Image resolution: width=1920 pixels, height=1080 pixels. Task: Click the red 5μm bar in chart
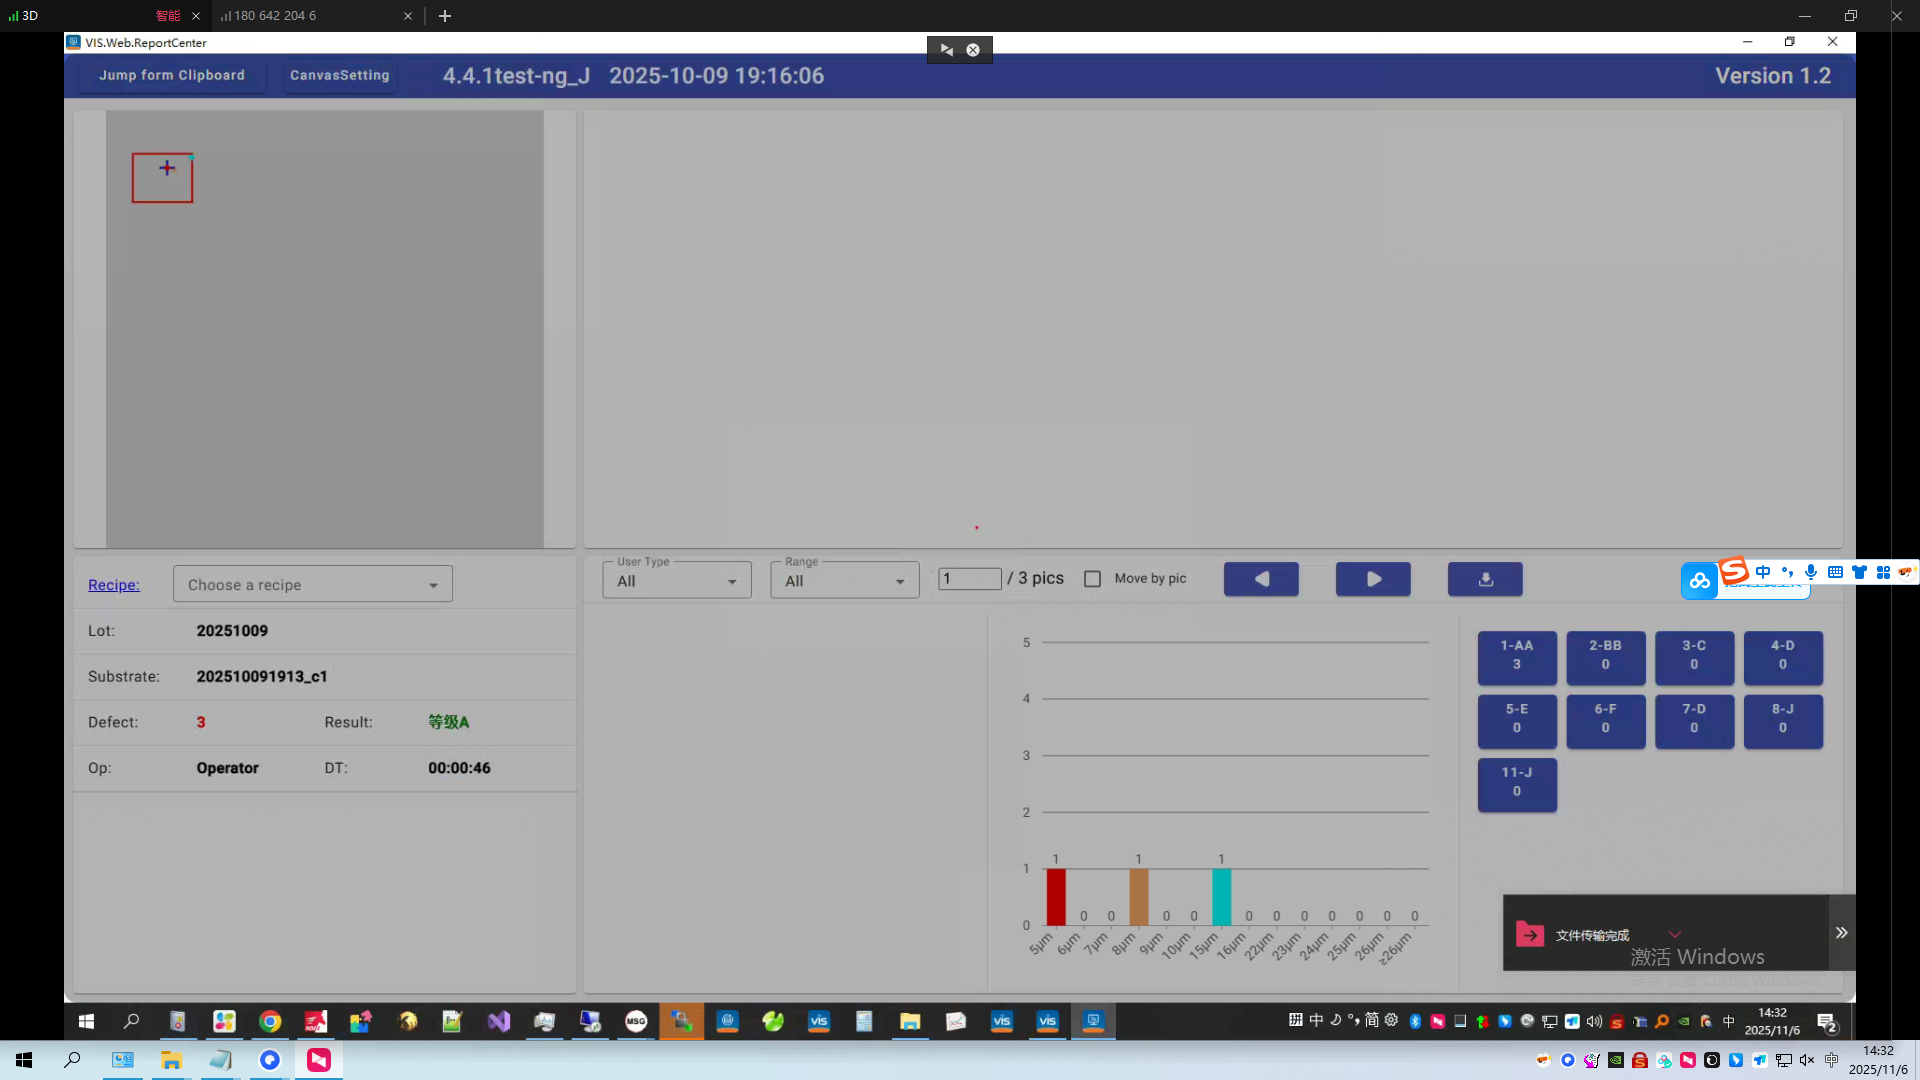coord(1055,897)
